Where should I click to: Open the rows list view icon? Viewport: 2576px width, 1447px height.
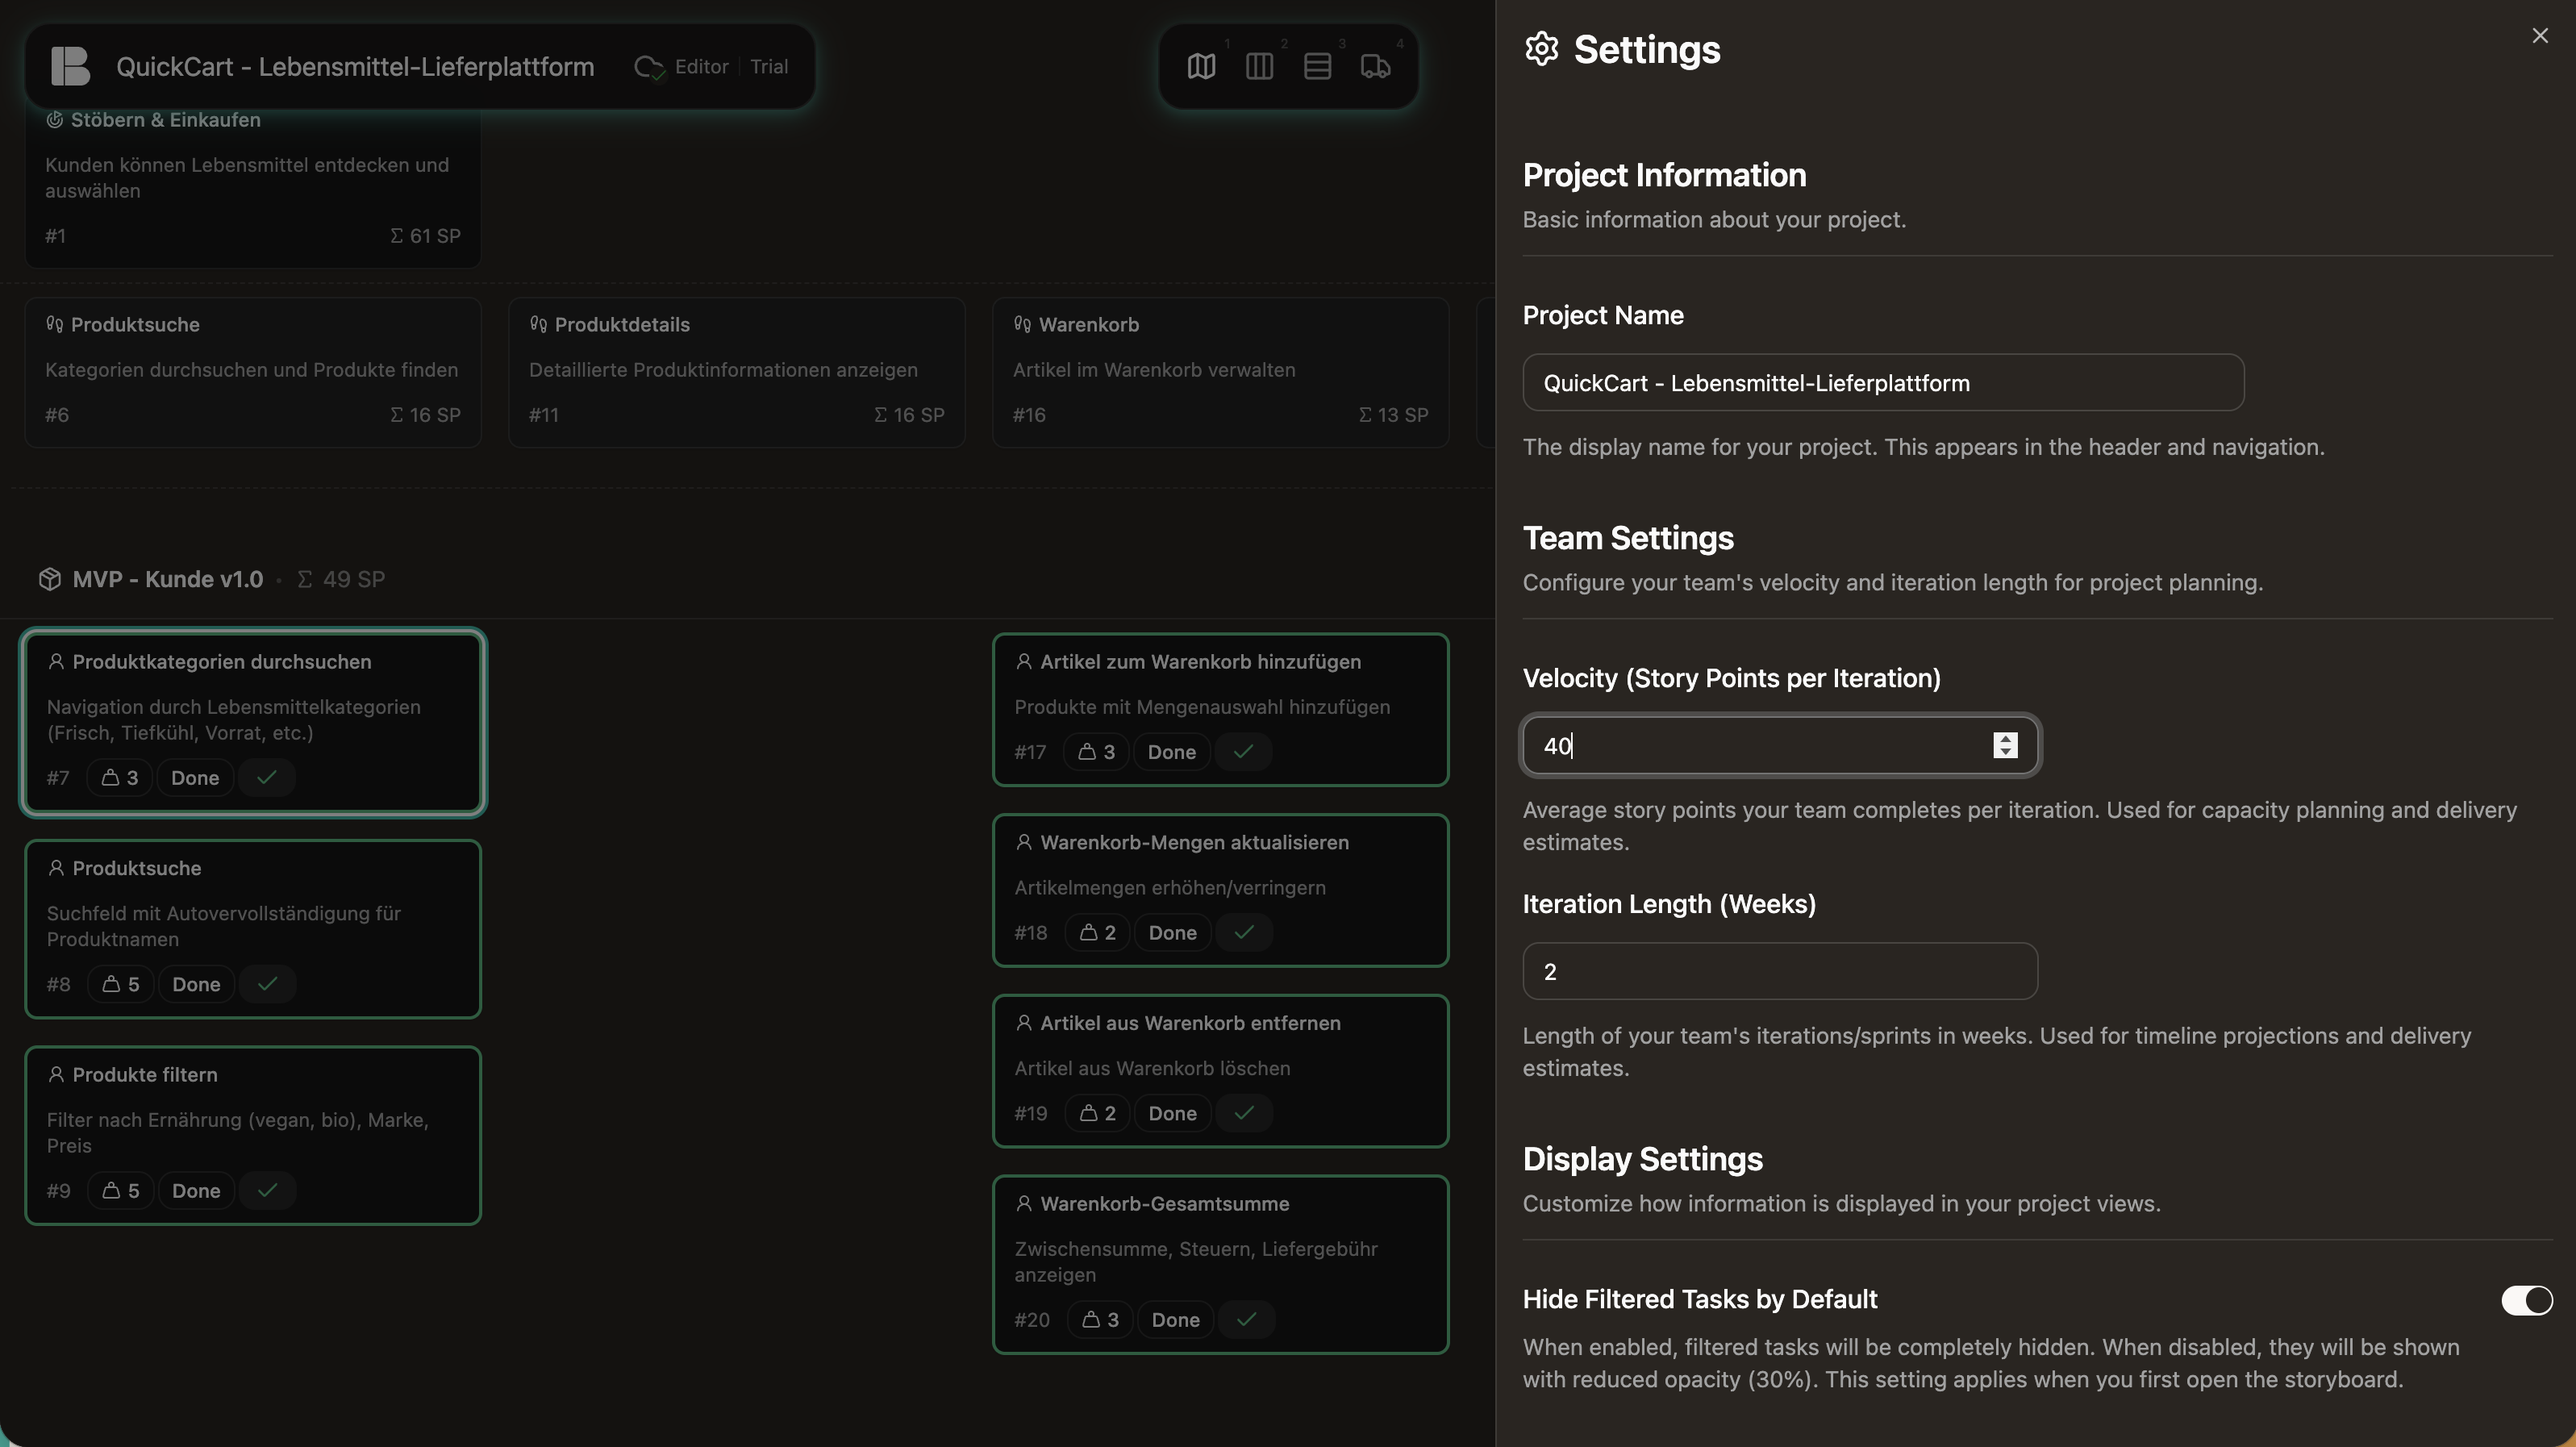[1317, 67]
